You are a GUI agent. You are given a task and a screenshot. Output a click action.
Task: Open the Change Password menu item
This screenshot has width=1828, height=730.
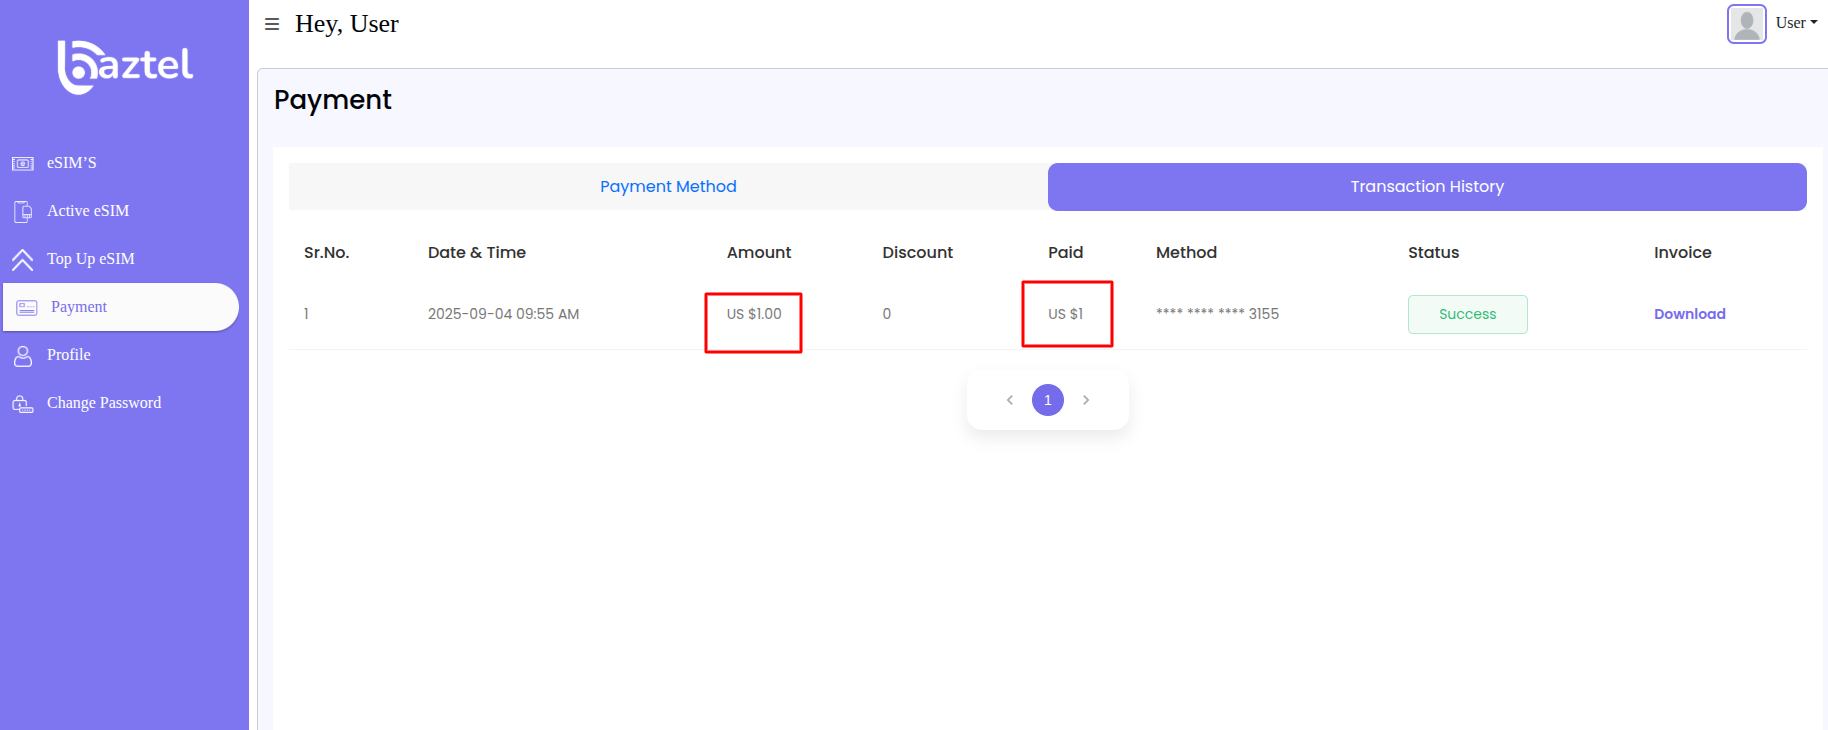104,403
